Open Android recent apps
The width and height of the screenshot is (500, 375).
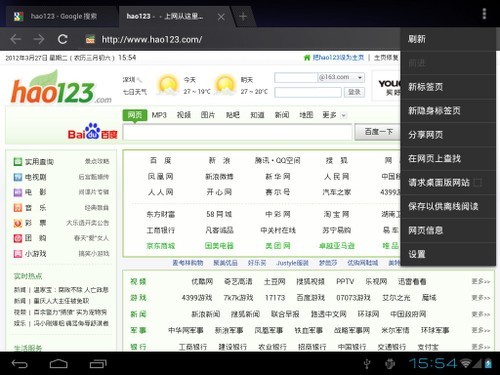pos(98,364)
